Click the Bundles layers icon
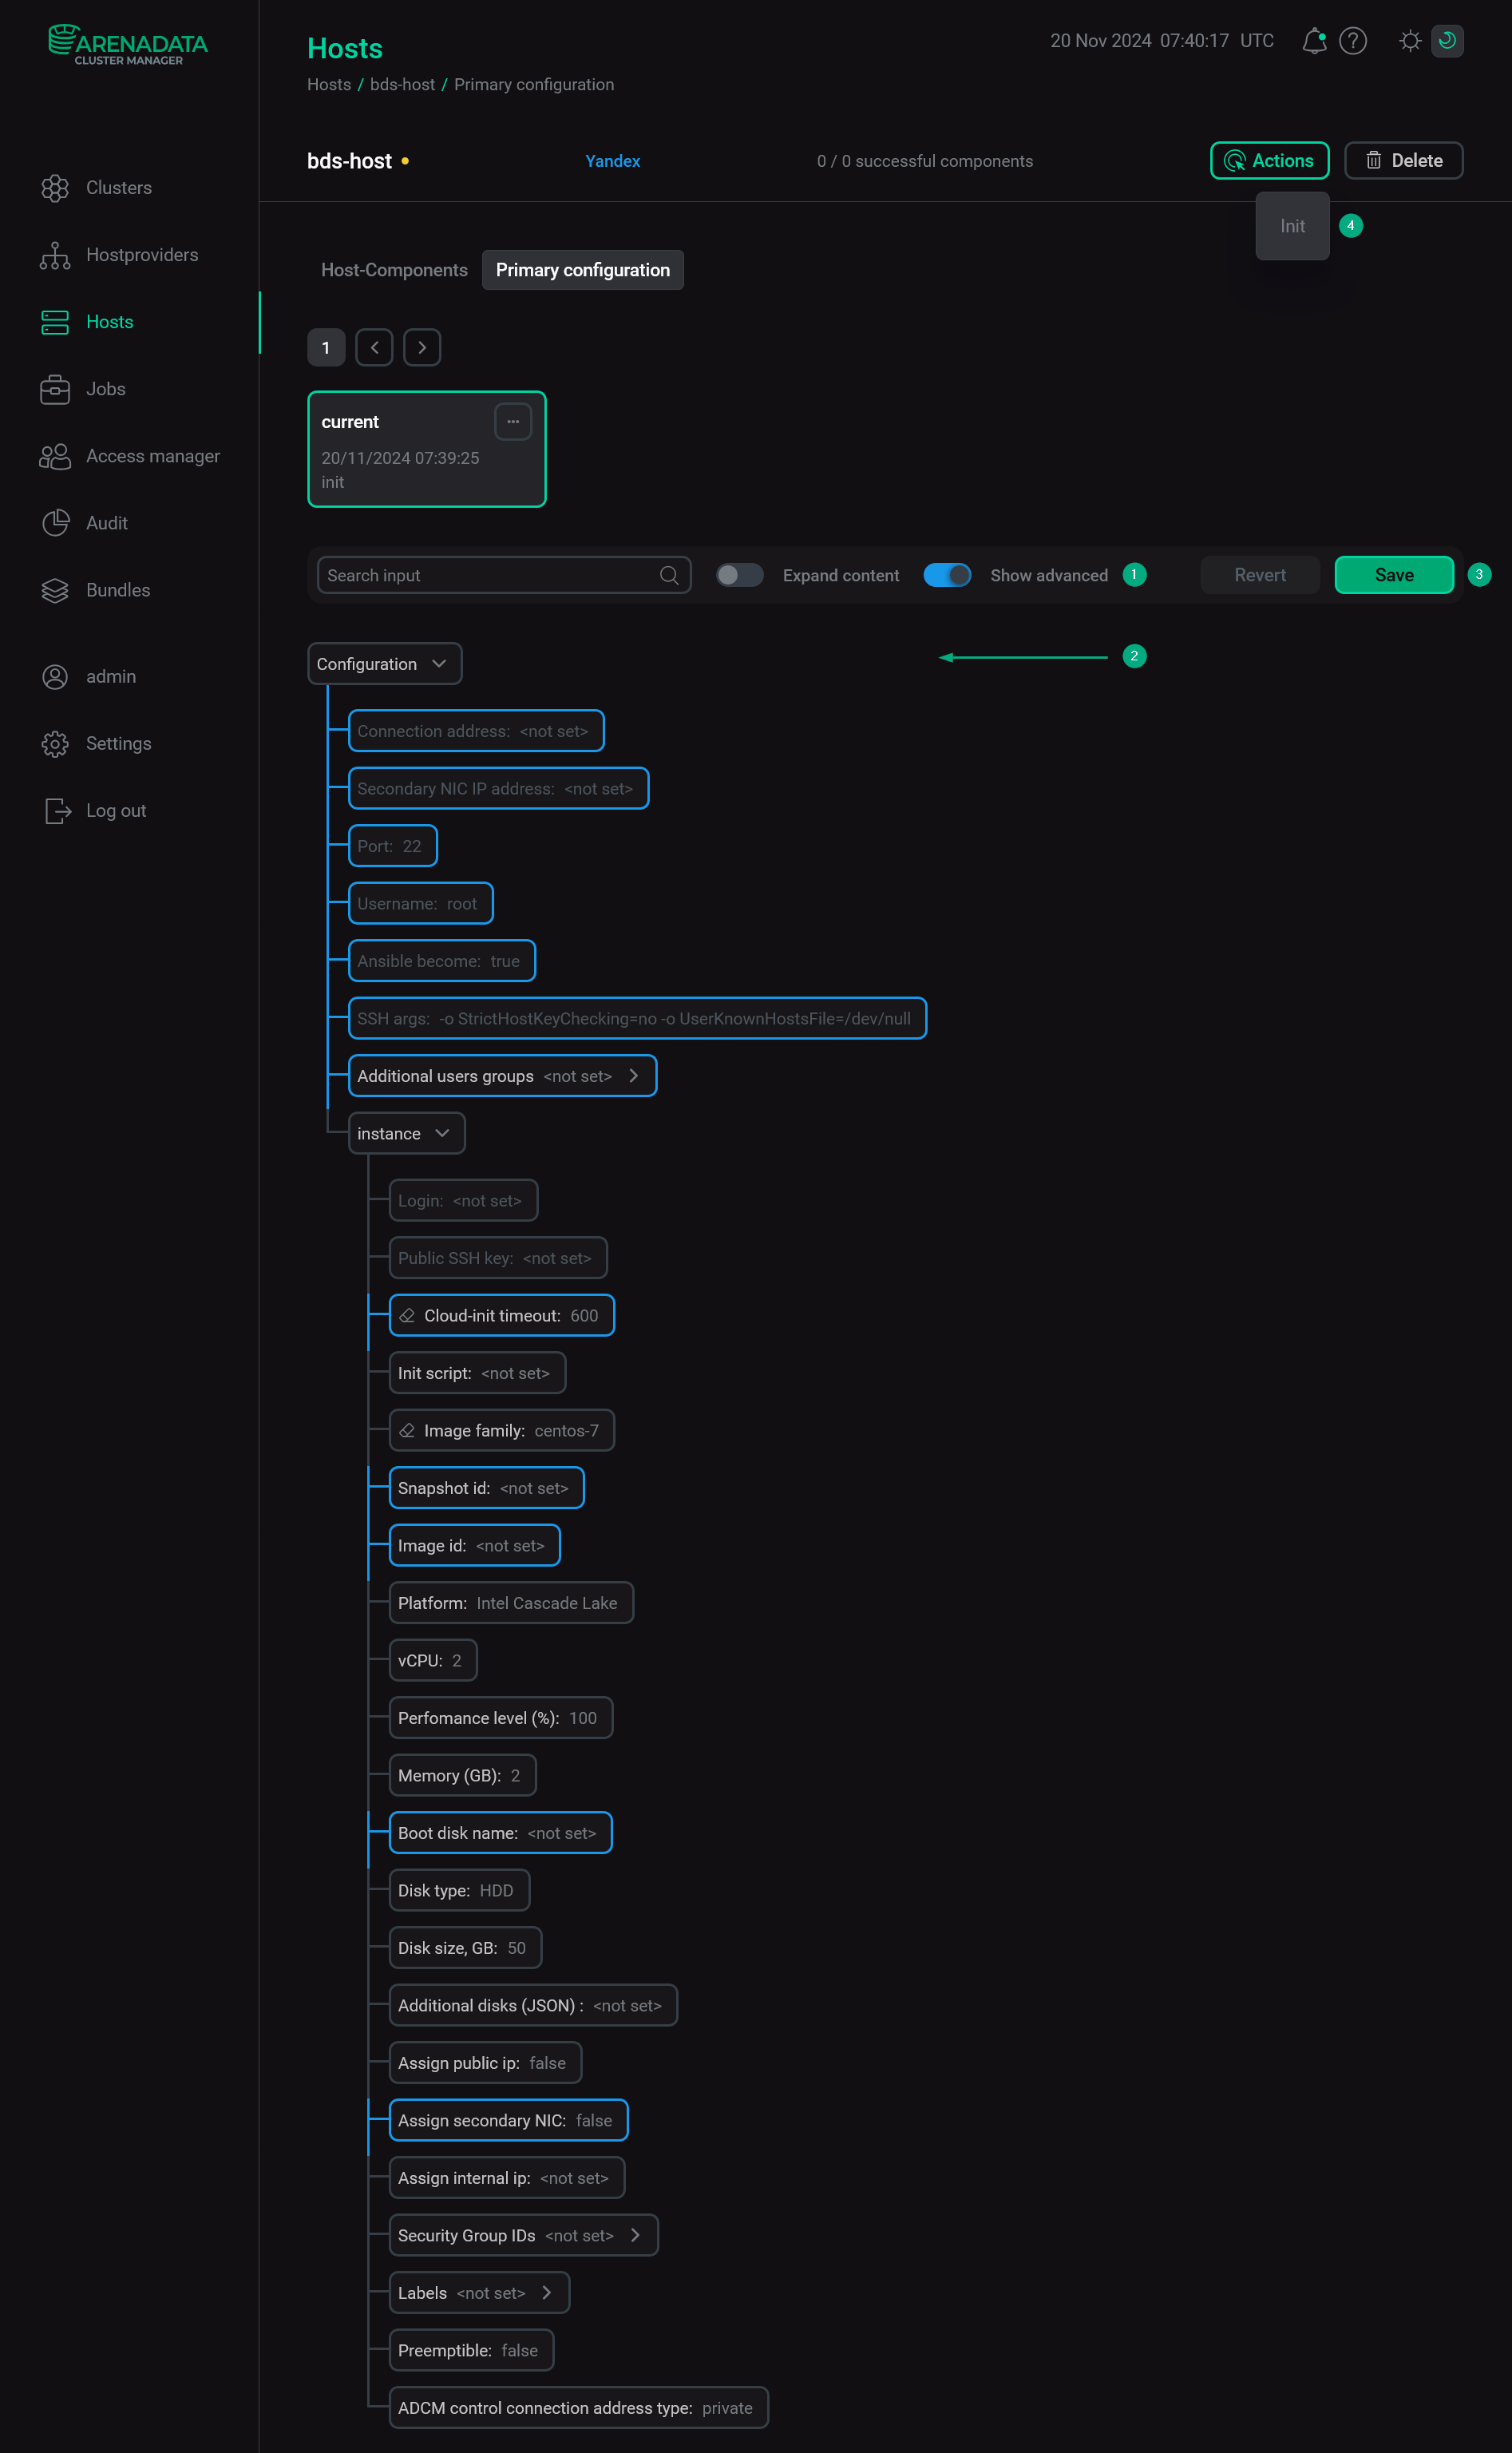The width and height of the screenshot is (1512, 2453). 55,590
